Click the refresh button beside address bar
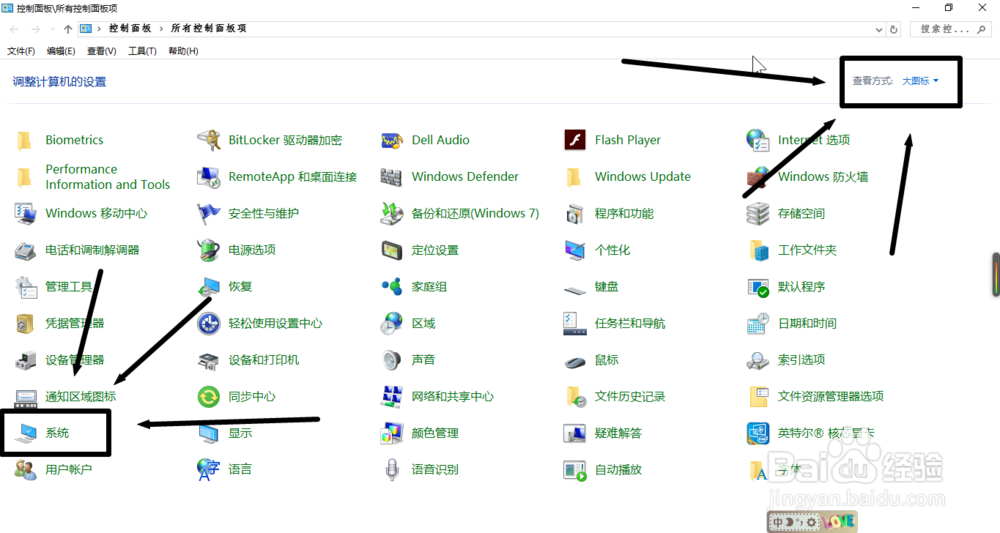1000x533 pixels. [893, 29]
